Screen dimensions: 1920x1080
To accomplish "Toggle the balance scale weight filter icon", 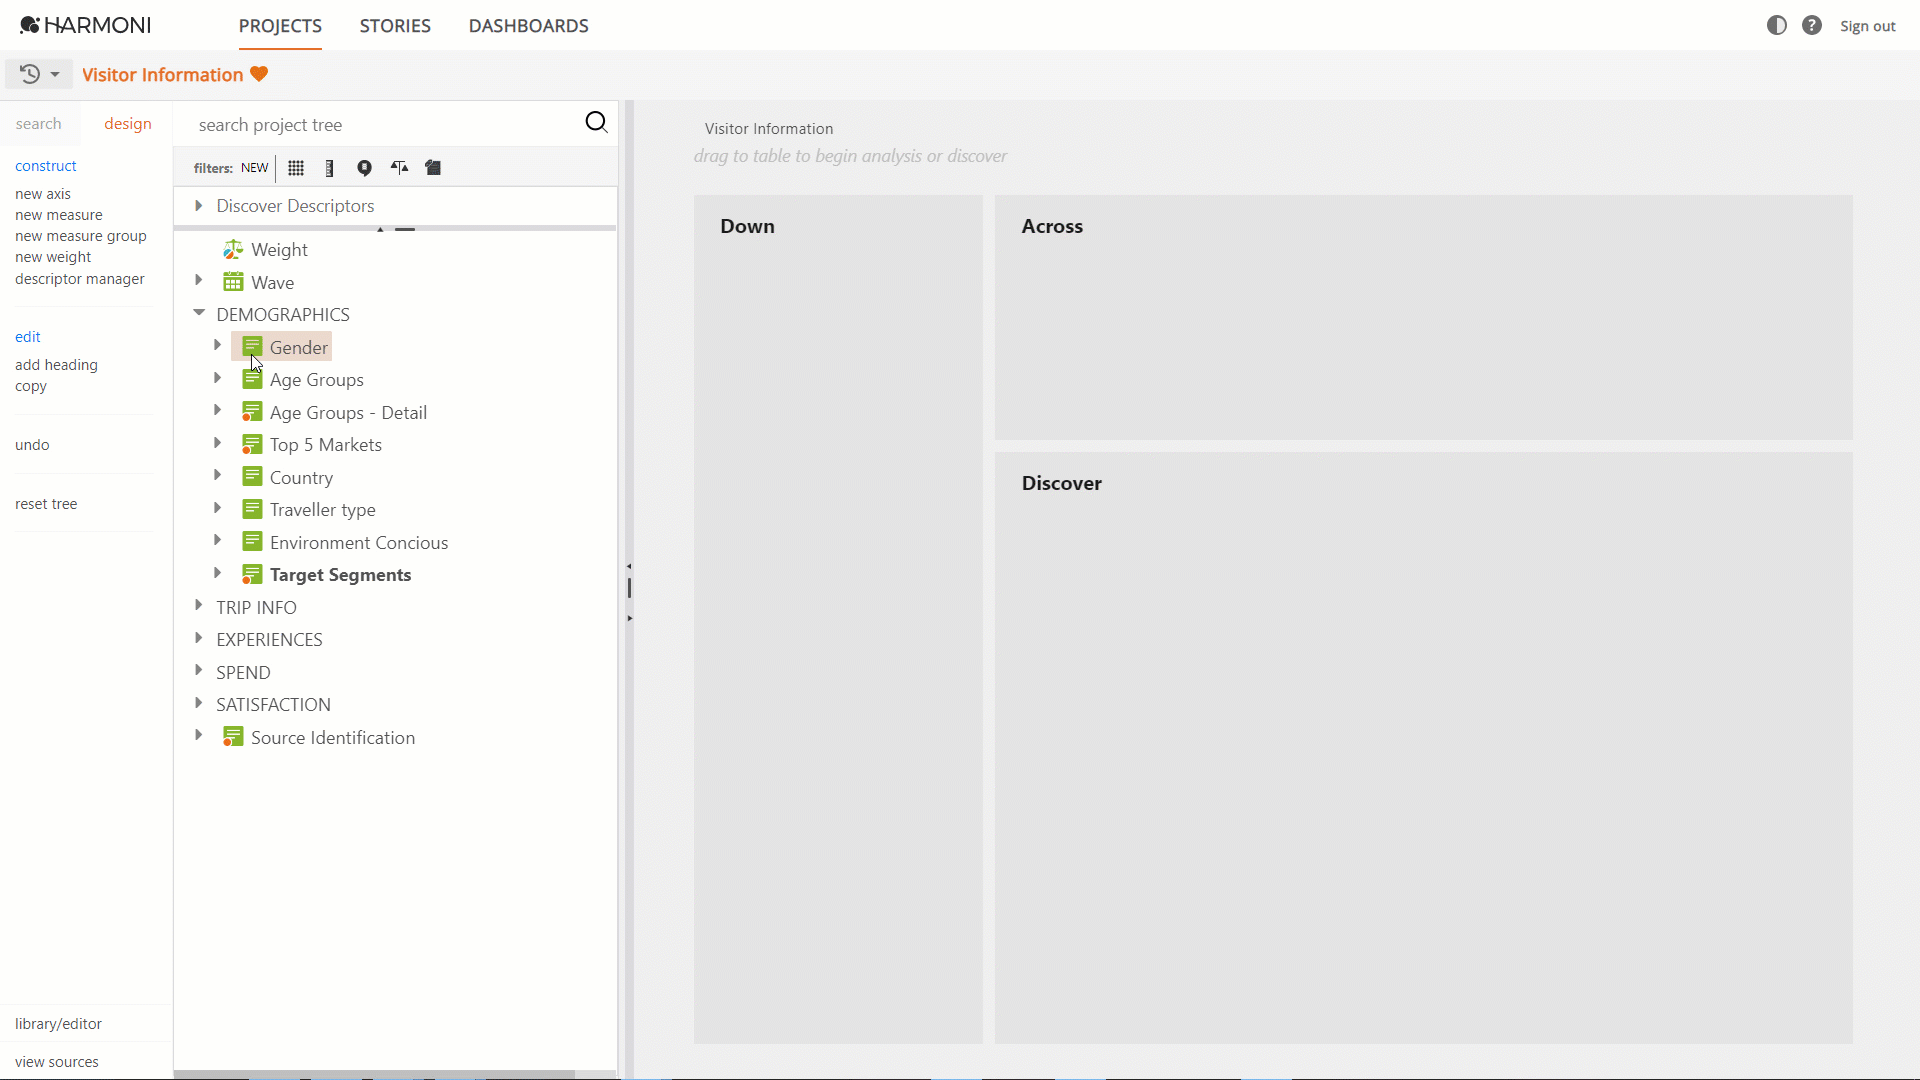I will 399,168.
